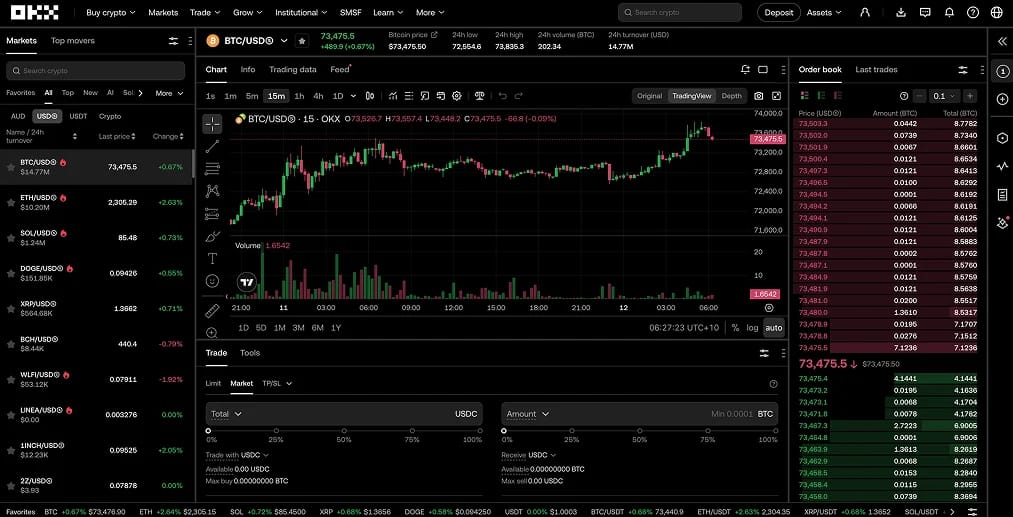Toggle favorite star for ETH/USD row
The height and width of the screenshot is (517, 1013).
11,202
